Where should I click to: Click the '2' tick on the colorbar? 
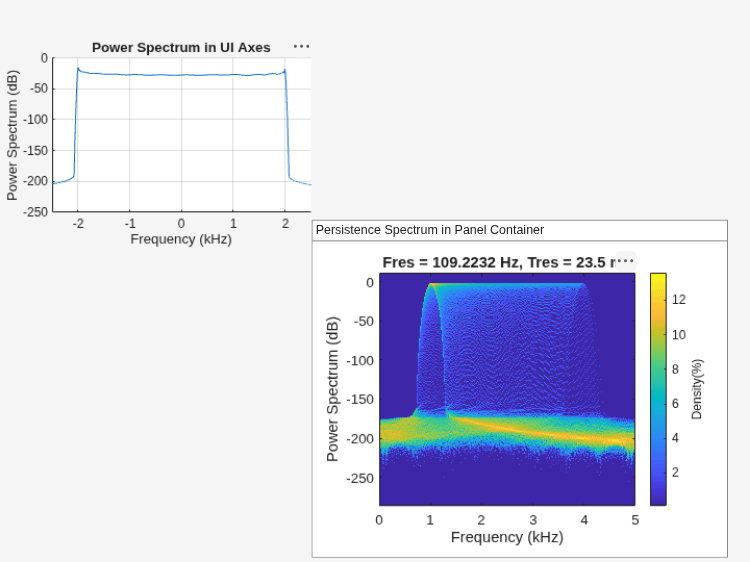coord(675,473)
